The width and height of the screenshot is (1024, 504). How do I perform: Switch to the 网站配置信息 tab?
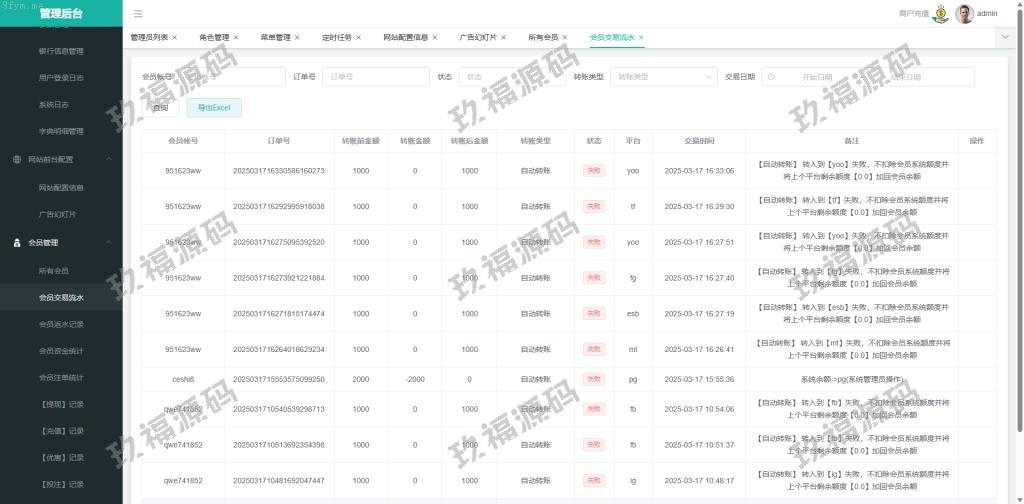pyautogui.click(x=406, y=37)
